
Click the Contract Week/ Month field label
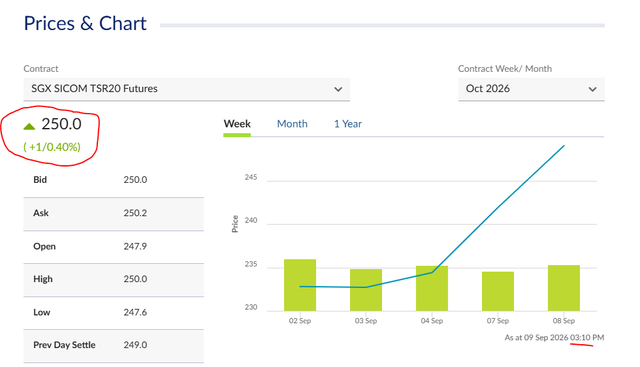[x=505, y=69]
